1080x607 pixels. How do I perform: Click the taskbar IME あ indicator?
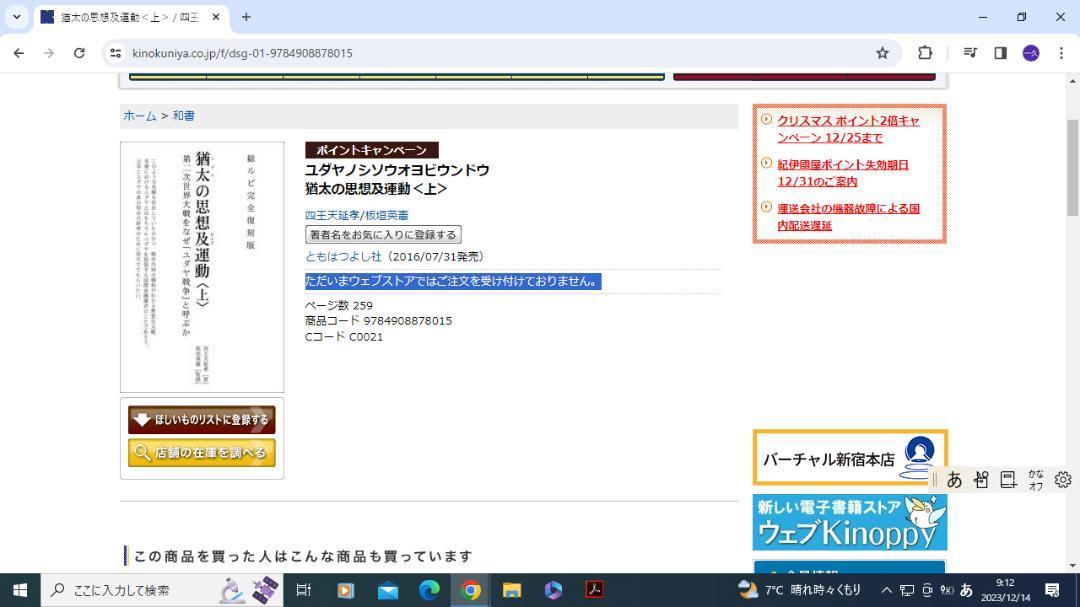click(966, 590)
